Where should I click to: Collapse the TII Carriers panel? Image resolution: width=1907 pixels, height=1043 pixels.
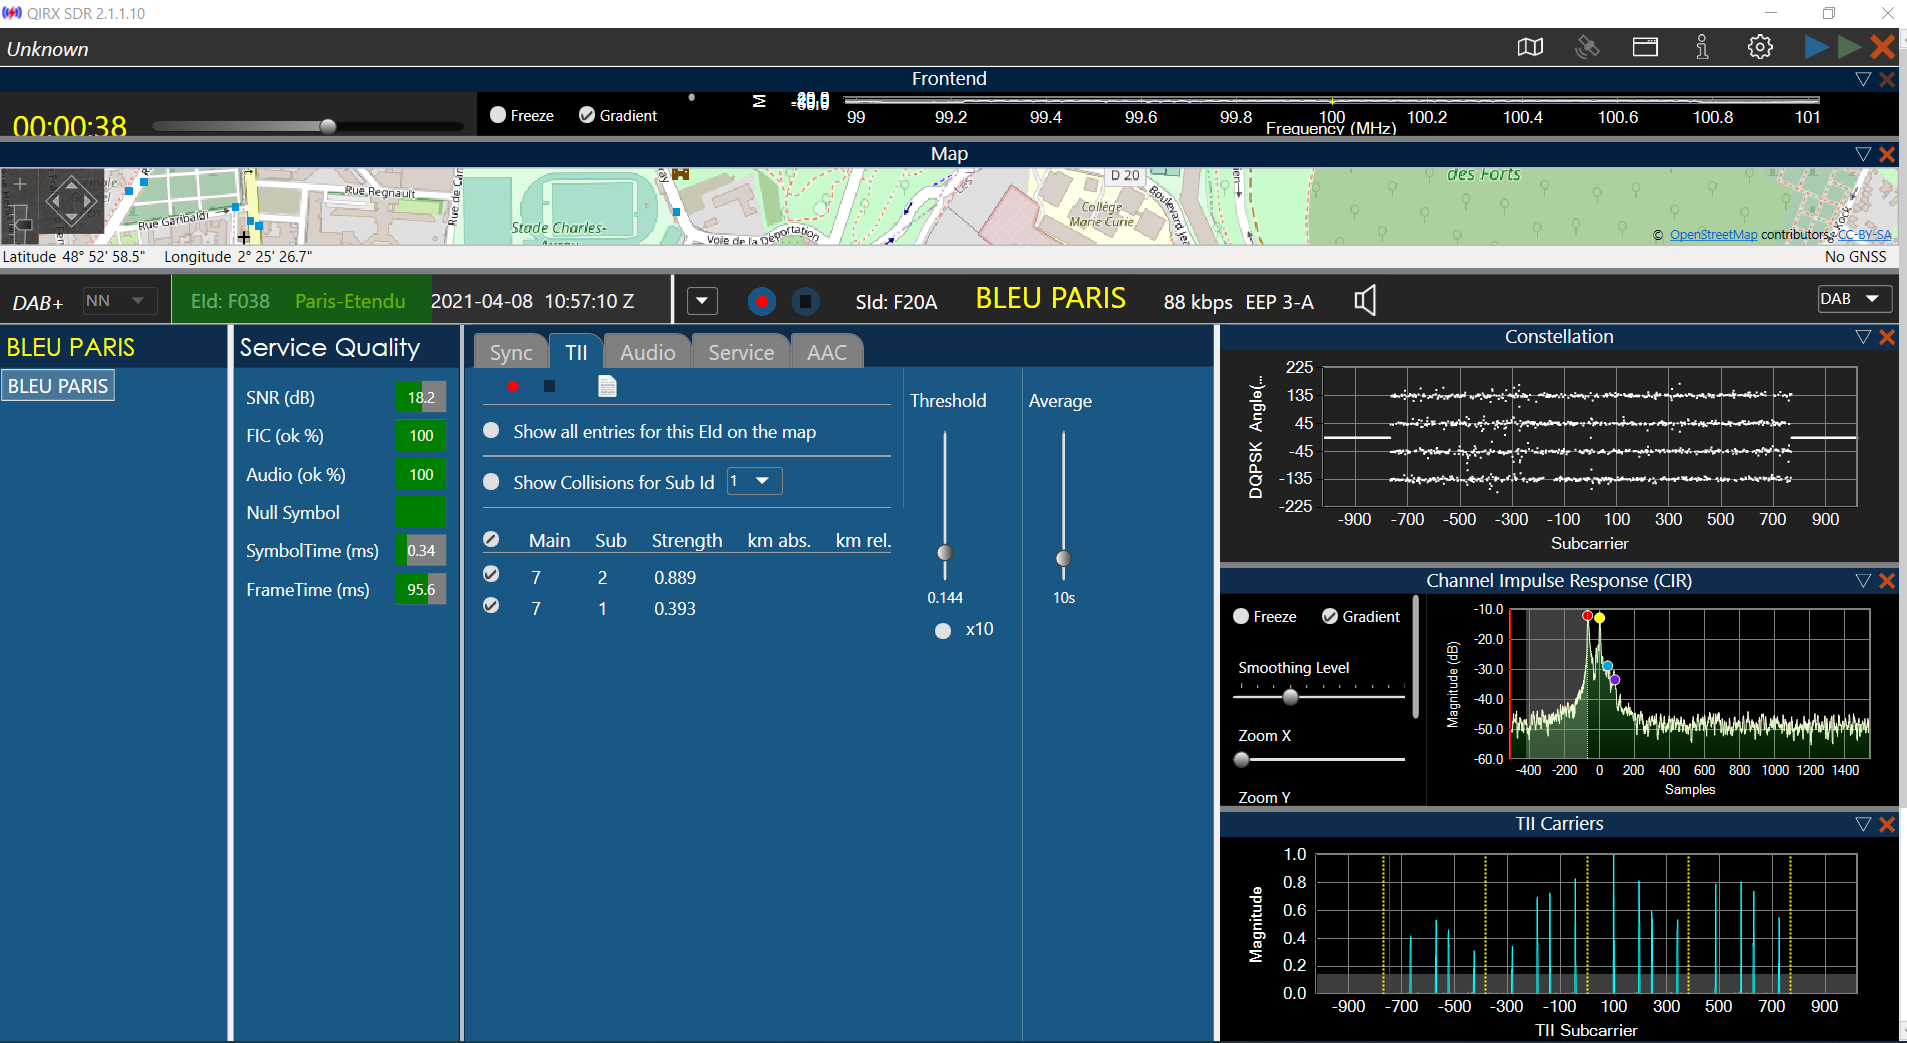[x=1863, y=824]
